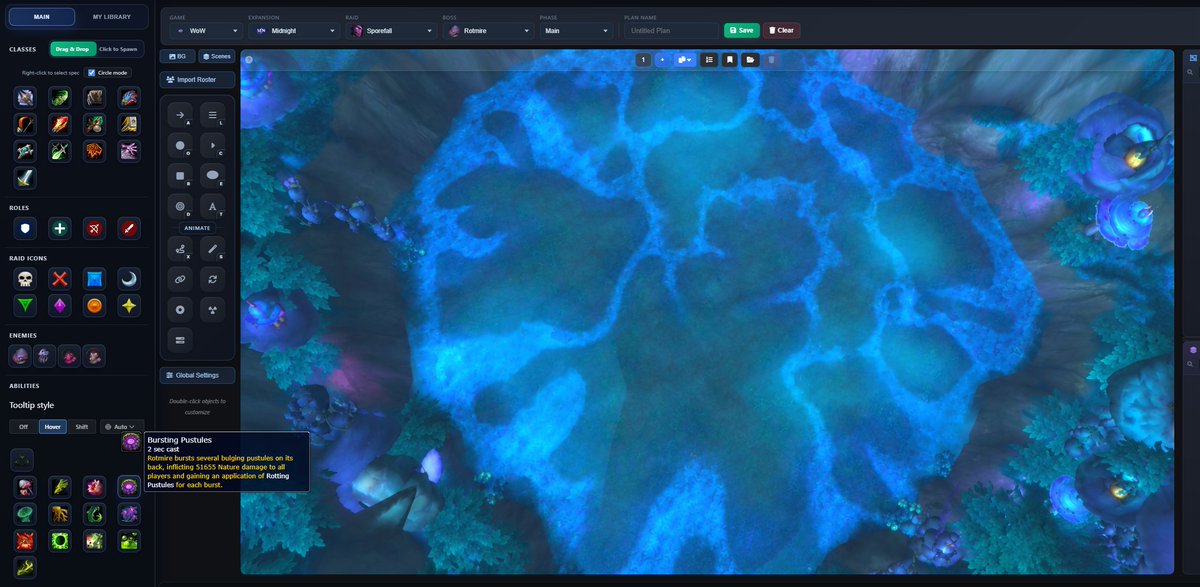Click the bookmark icon in canvas toolbar
The image size is (1200, 587).
(730, 60)
